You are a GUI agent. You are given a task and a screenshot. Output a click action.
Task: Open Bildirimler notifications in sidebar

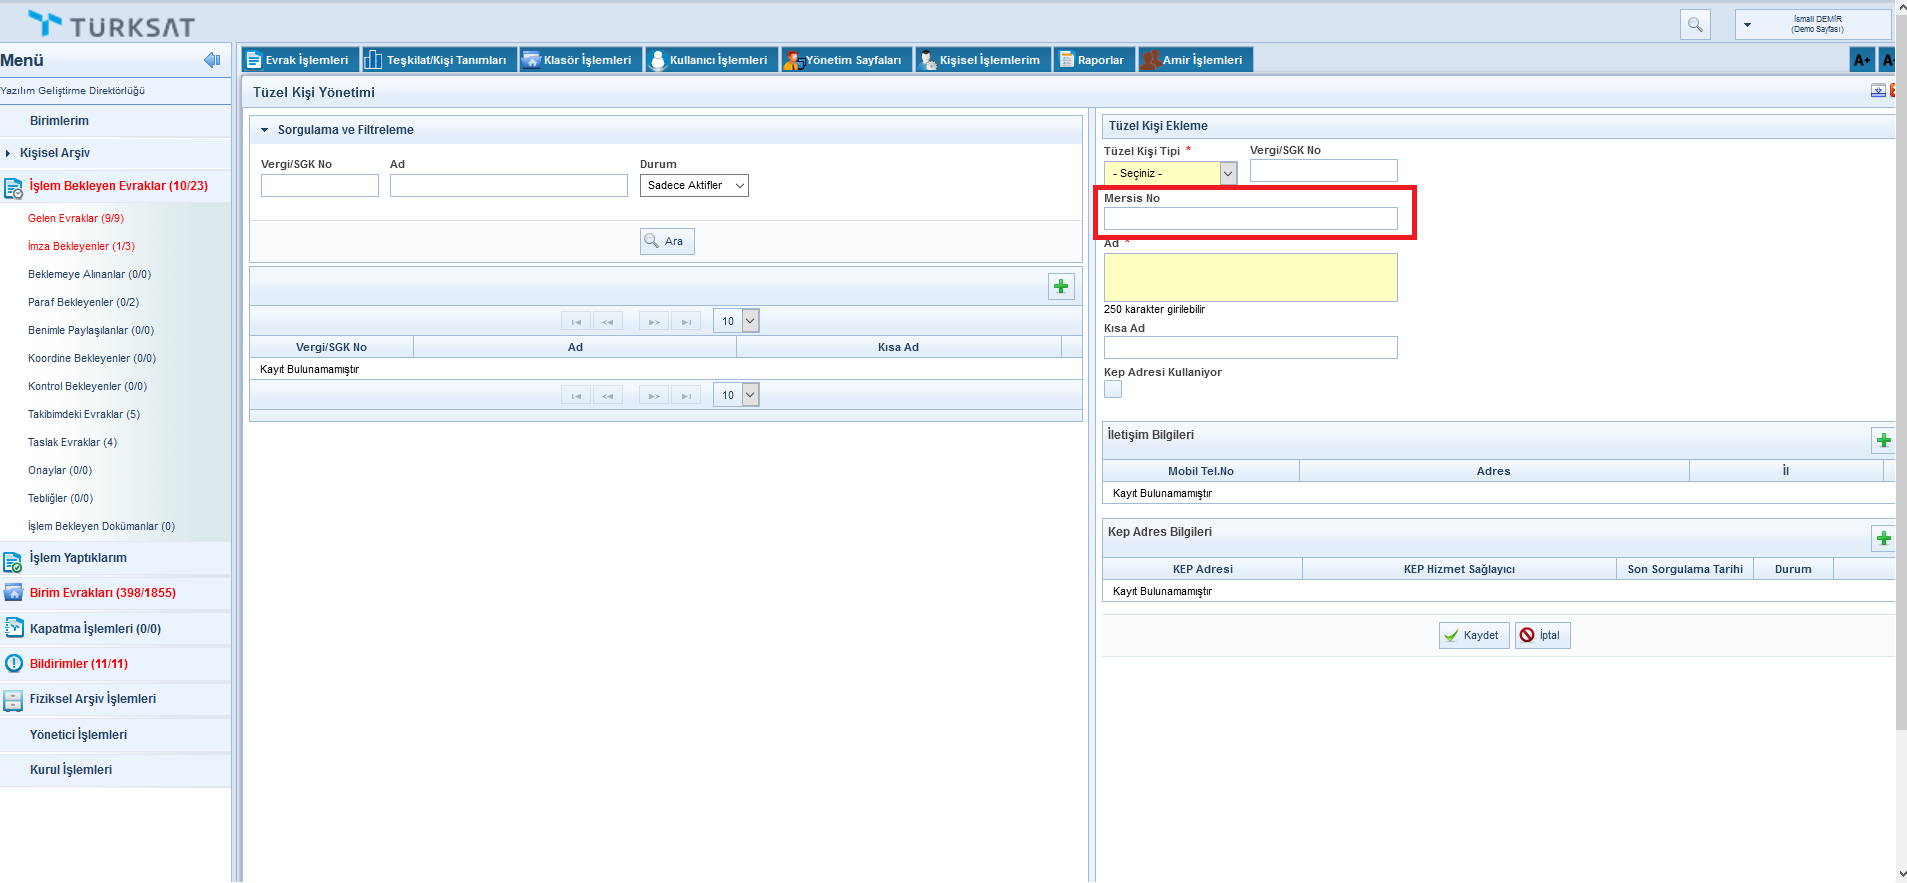pos(78,664)
